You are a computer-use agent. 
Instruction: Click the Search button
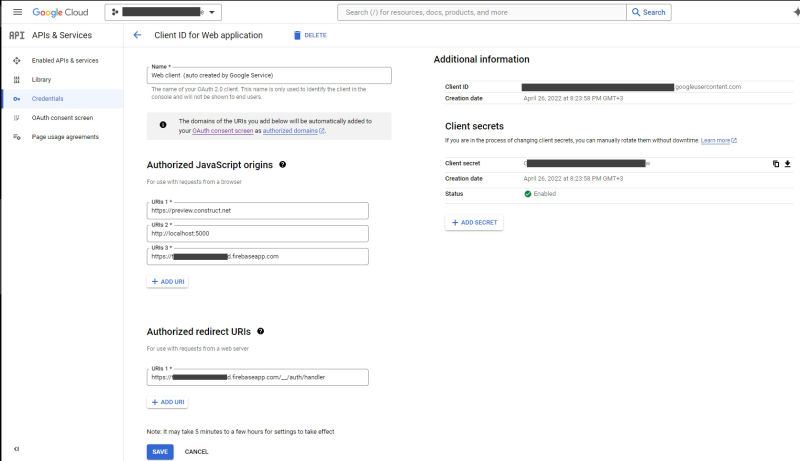[649, 12]
